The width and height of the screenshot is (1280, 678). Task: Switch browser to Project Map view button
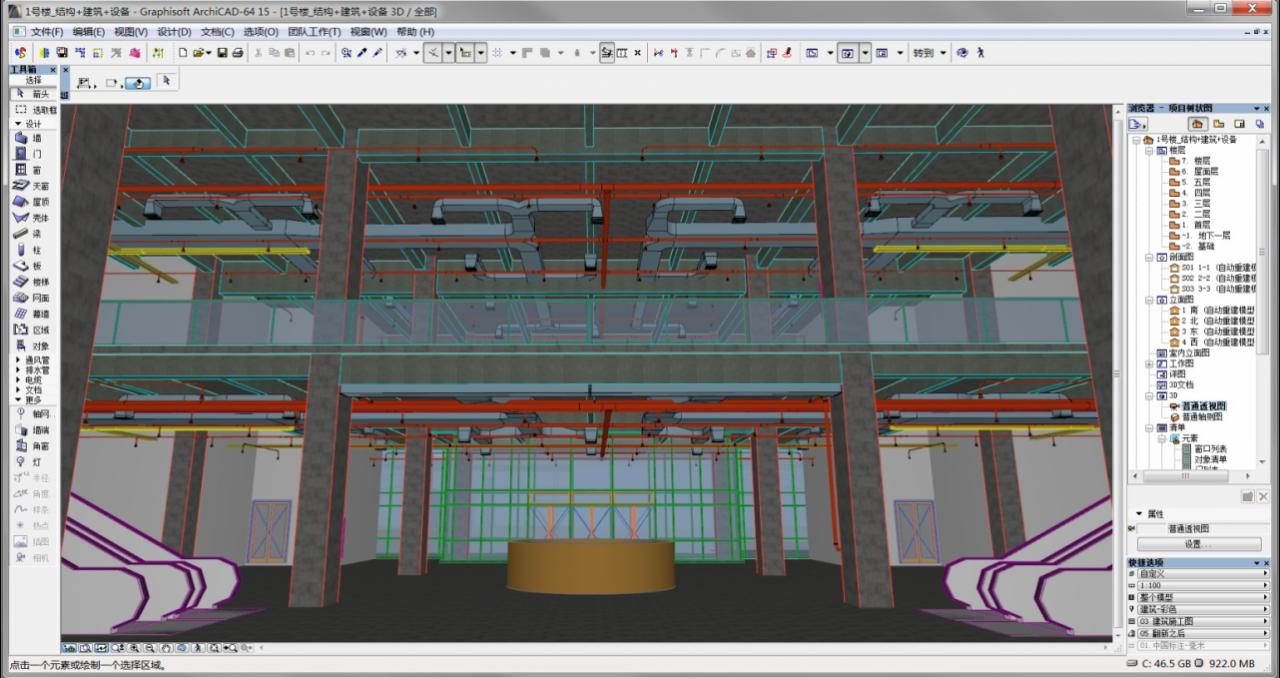pyautogui.click(x=1198, y=124)
